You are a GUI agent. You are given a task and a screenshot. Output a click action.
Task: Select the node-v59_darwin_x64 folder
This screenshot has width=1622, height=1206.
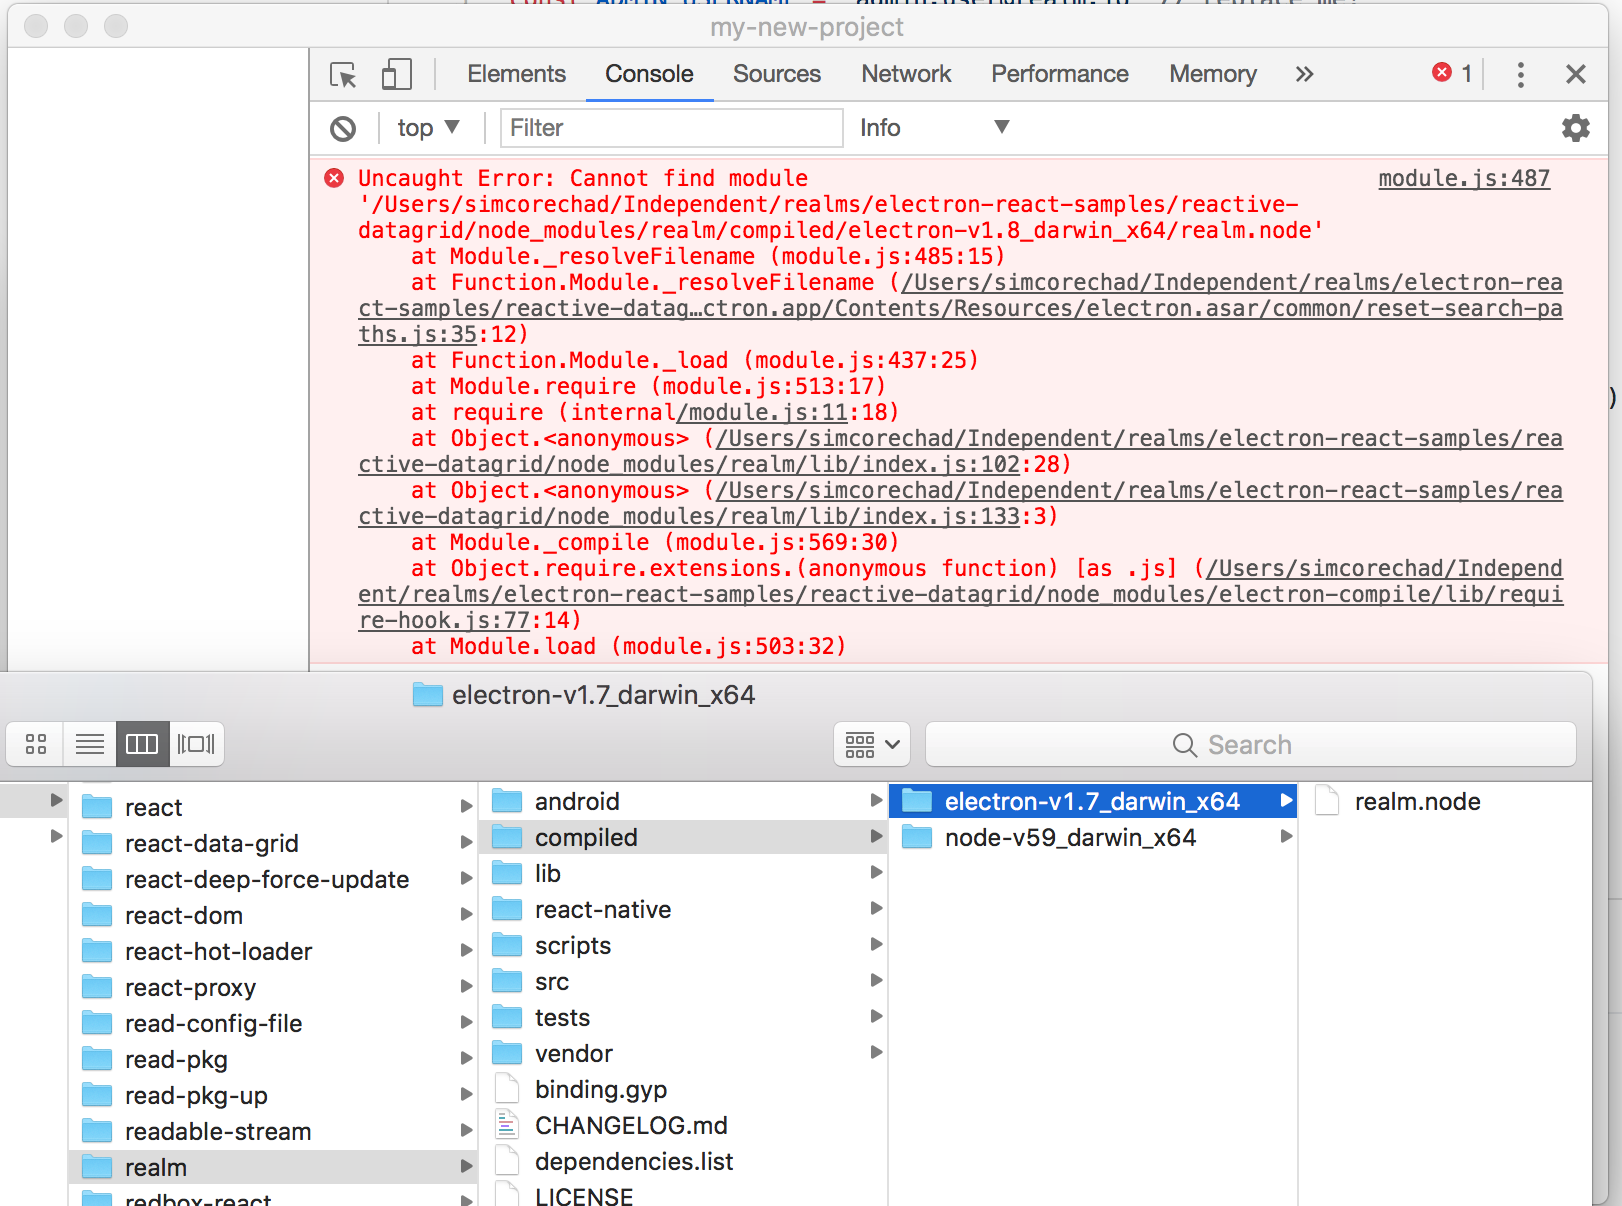[x=1070, y=837]
